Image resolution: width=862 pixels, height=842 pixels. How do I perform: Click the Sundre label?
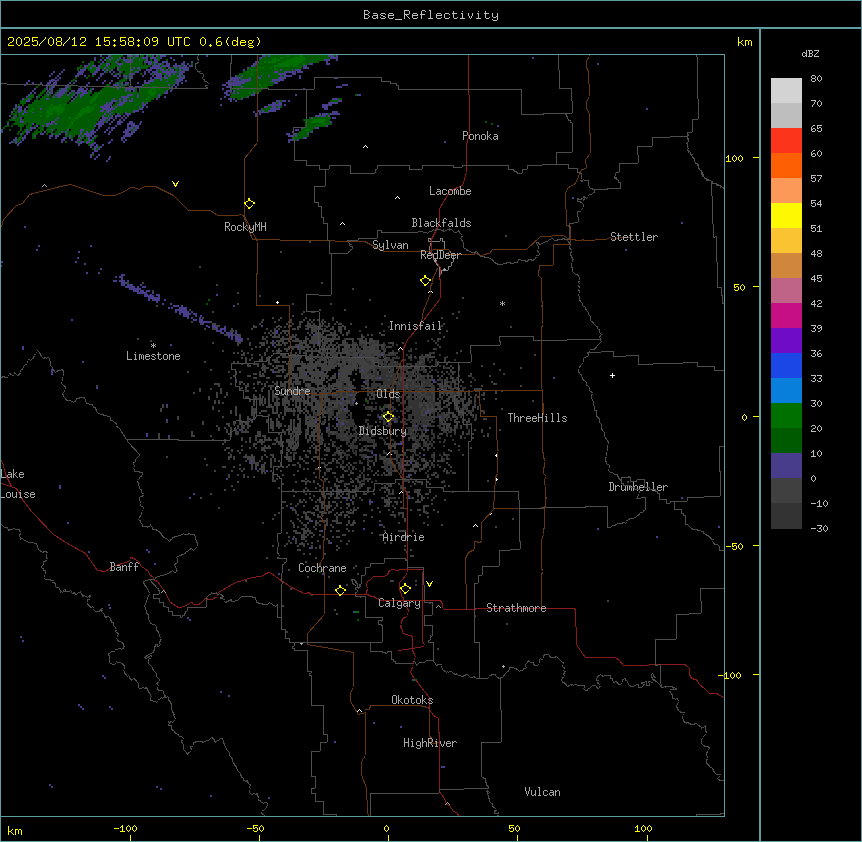[292, 391]
